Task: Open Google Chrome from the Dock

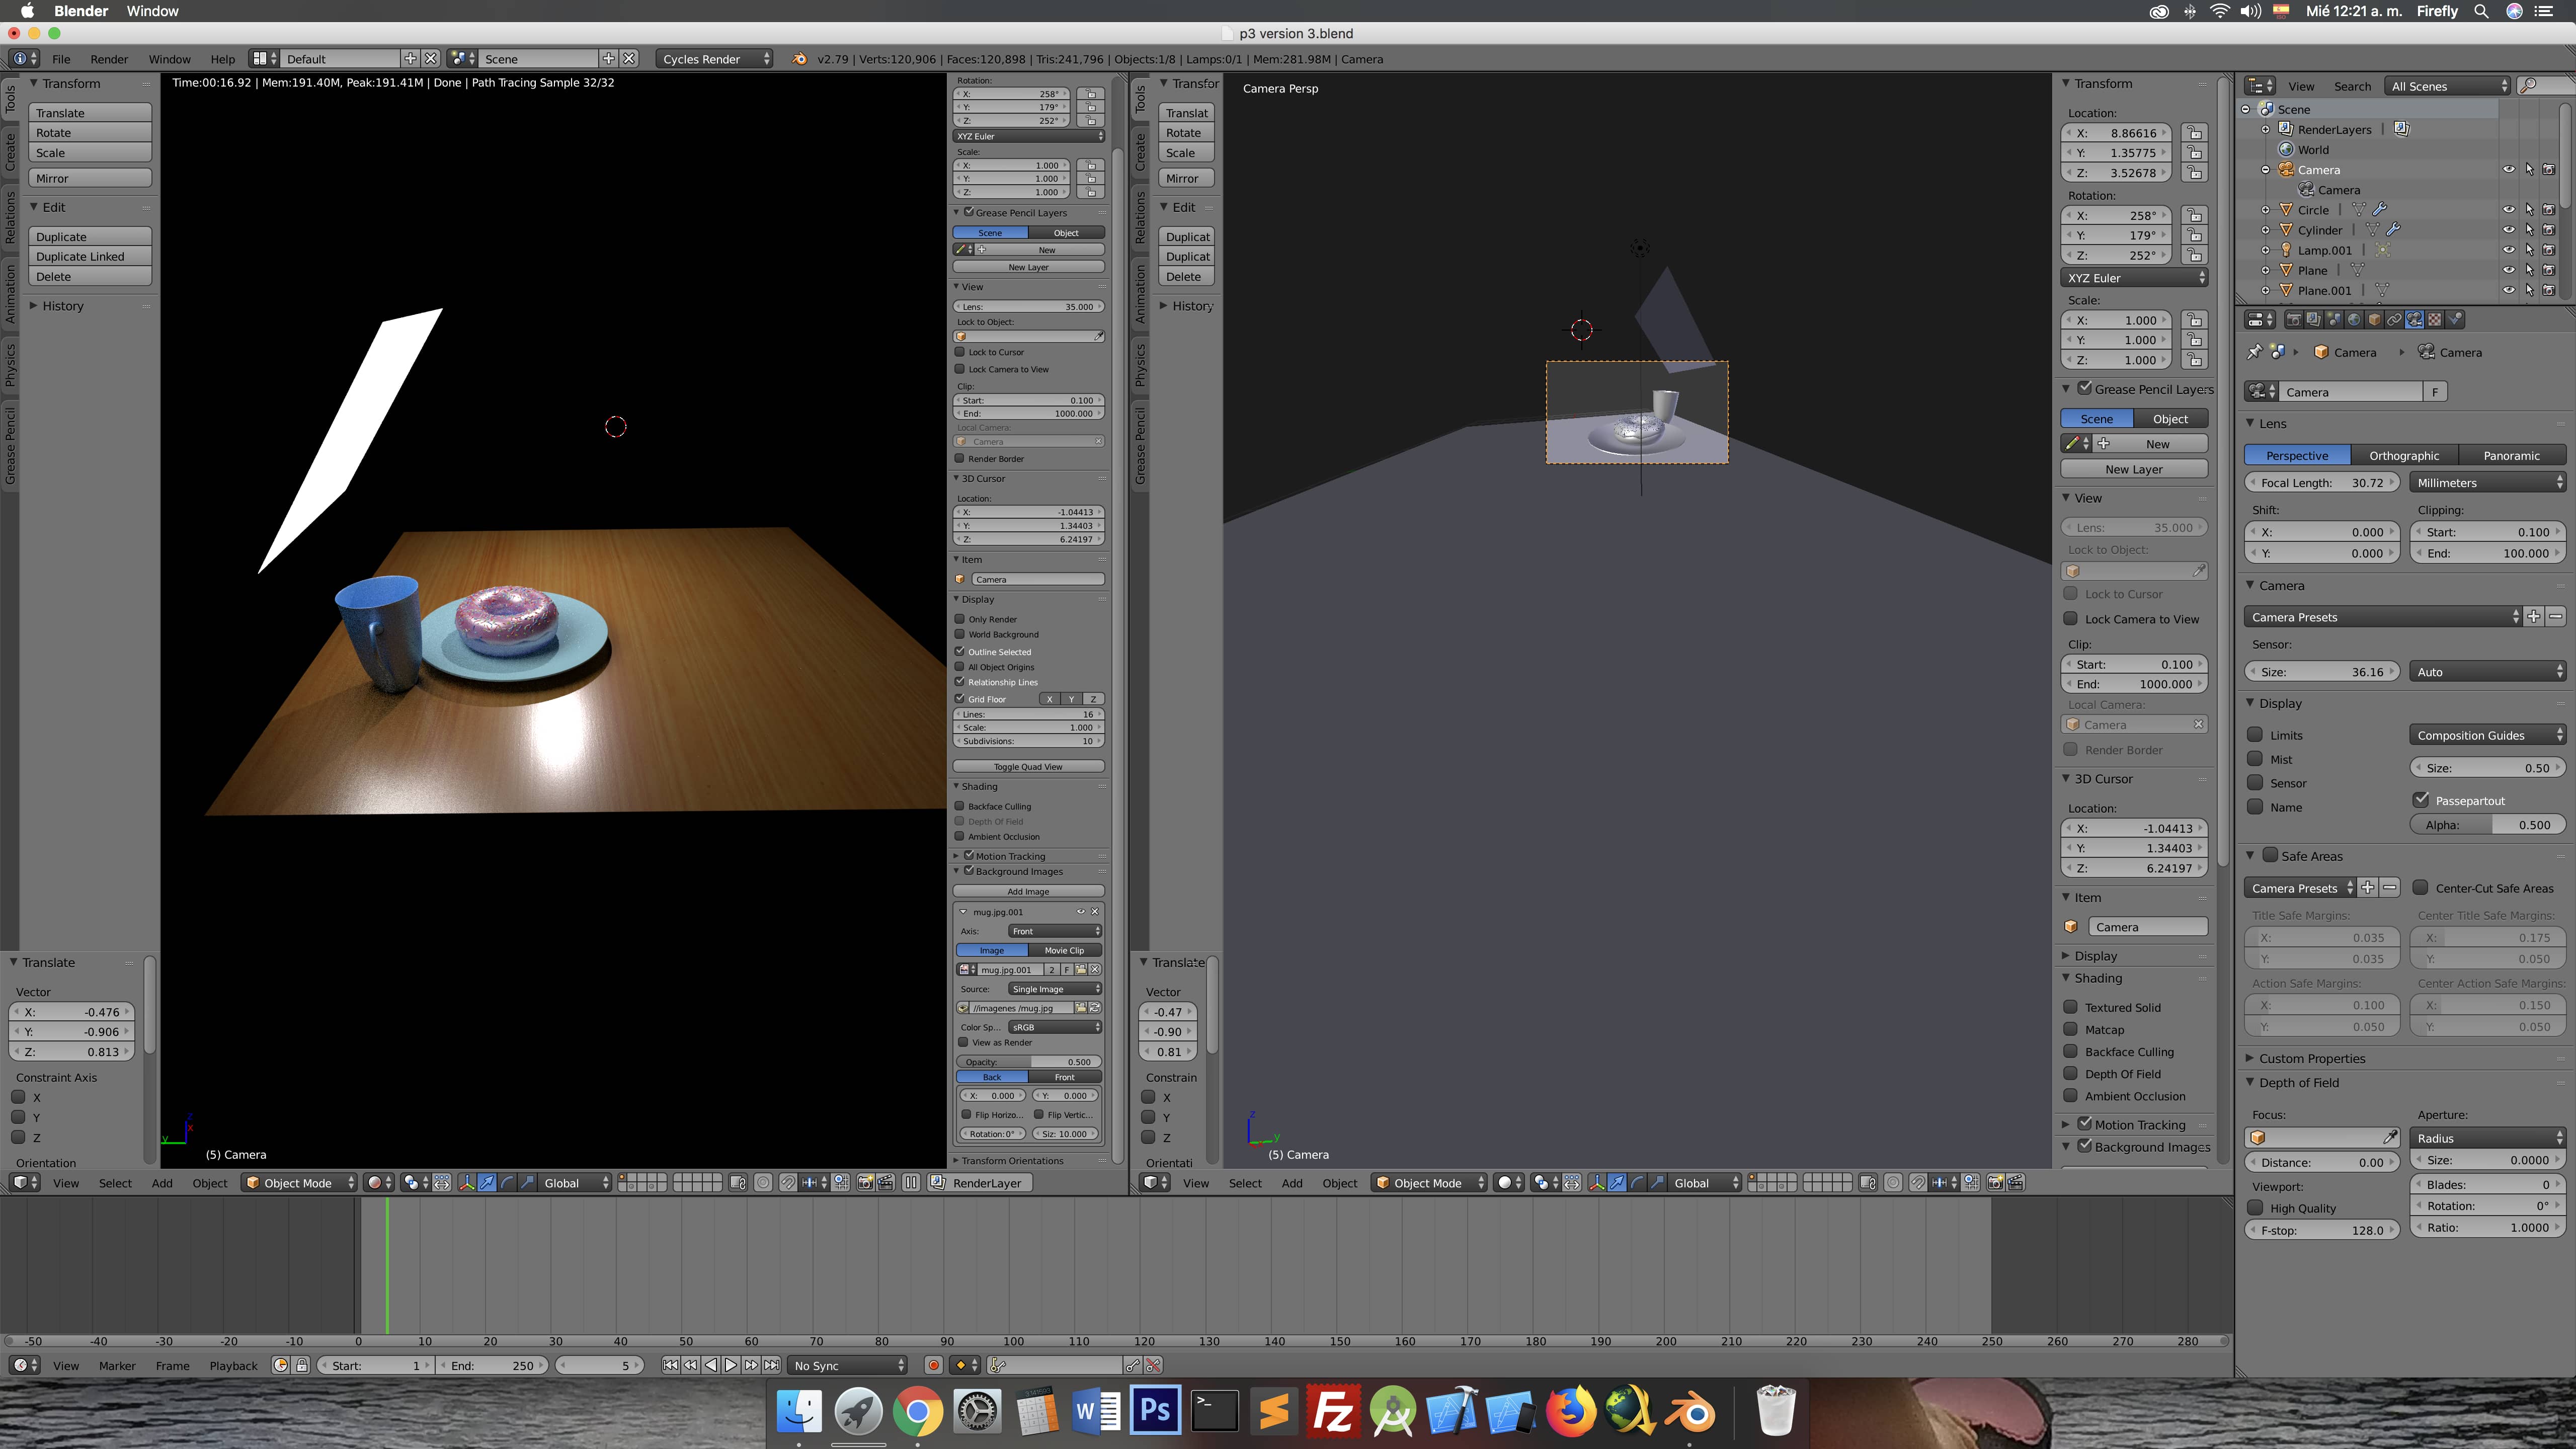Action: [917, 1410]
